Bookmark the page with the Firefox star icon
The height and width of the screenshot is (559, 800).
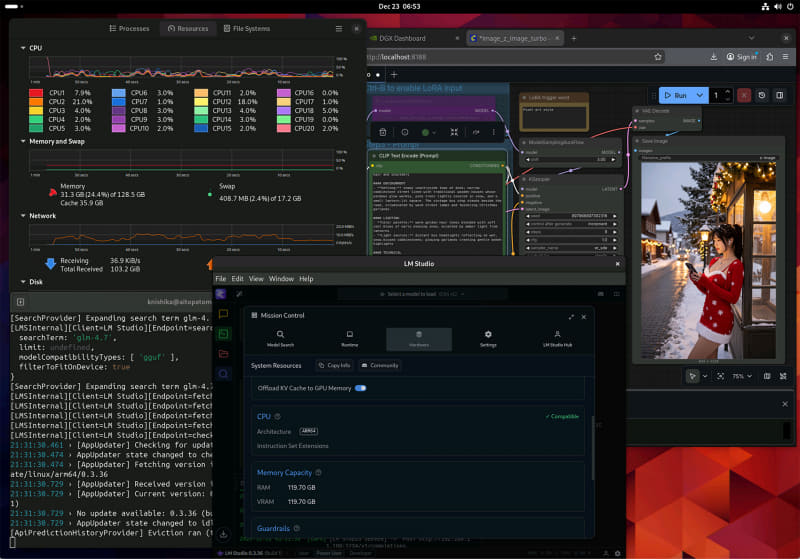tap(658, 57)
